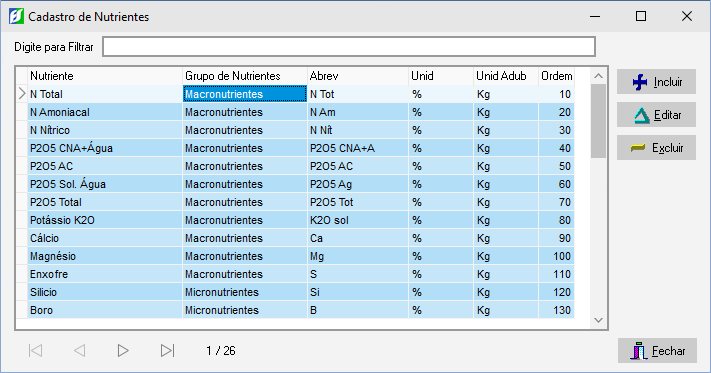Select the 'N Total' nutrient cell
Image resolution: width=711 pixels, height=373 pixels.
tap(105, 94)
